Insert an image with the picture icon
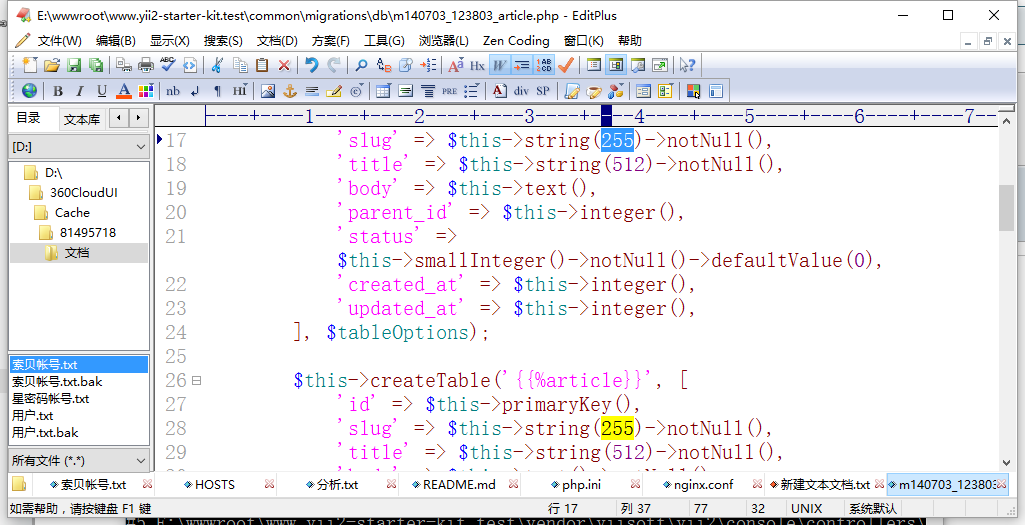1025x525 pixels. click(267, 91)
